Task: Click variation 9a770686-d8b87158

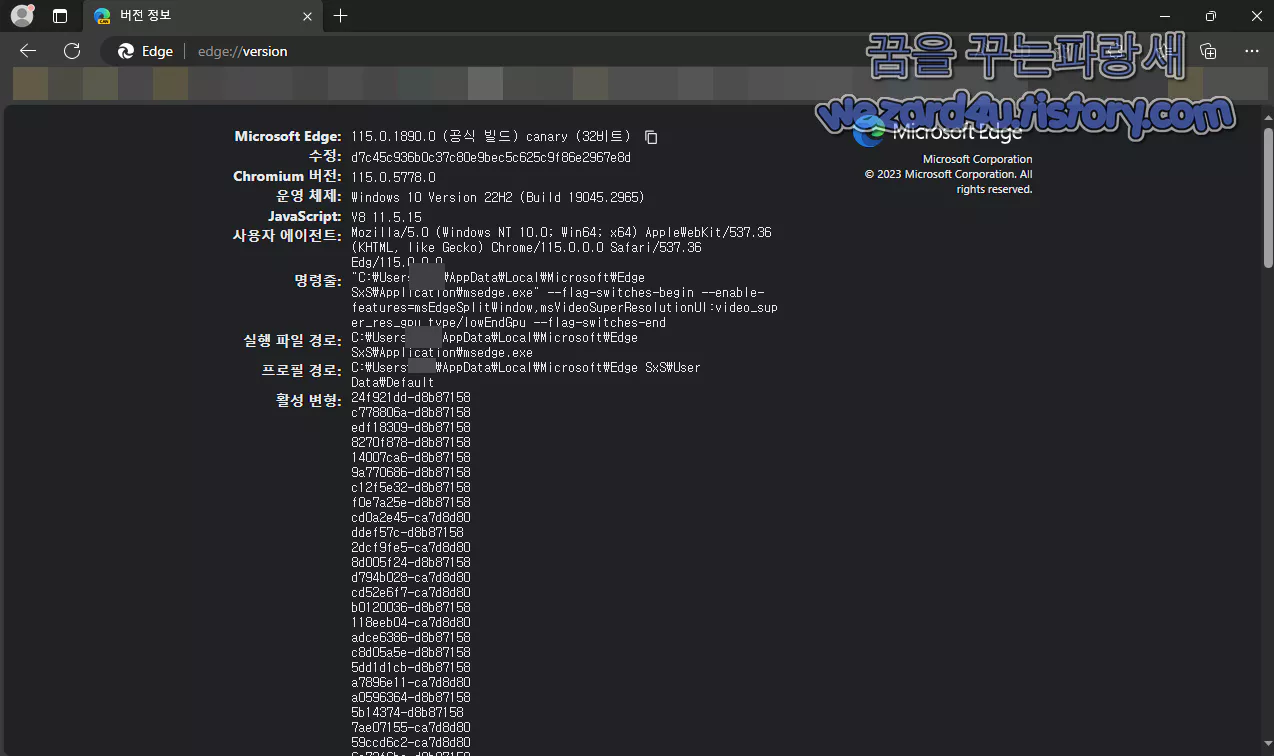Action: 411,472
